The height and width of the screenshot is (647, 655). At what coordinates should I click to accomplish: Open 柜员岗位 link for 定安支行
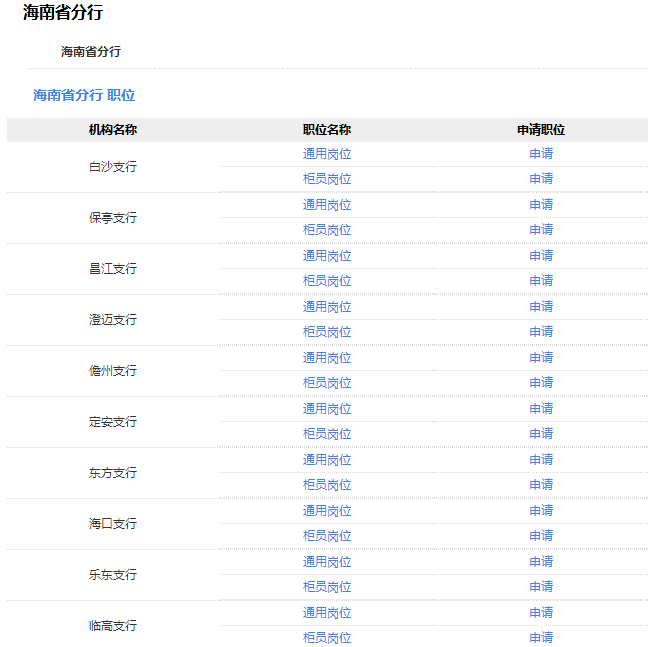327,434
